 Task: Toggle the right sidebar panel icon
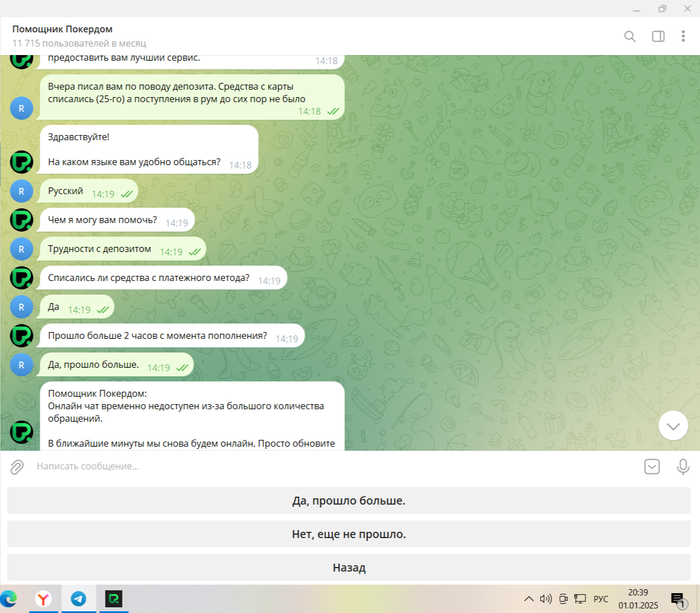(658, 36)
